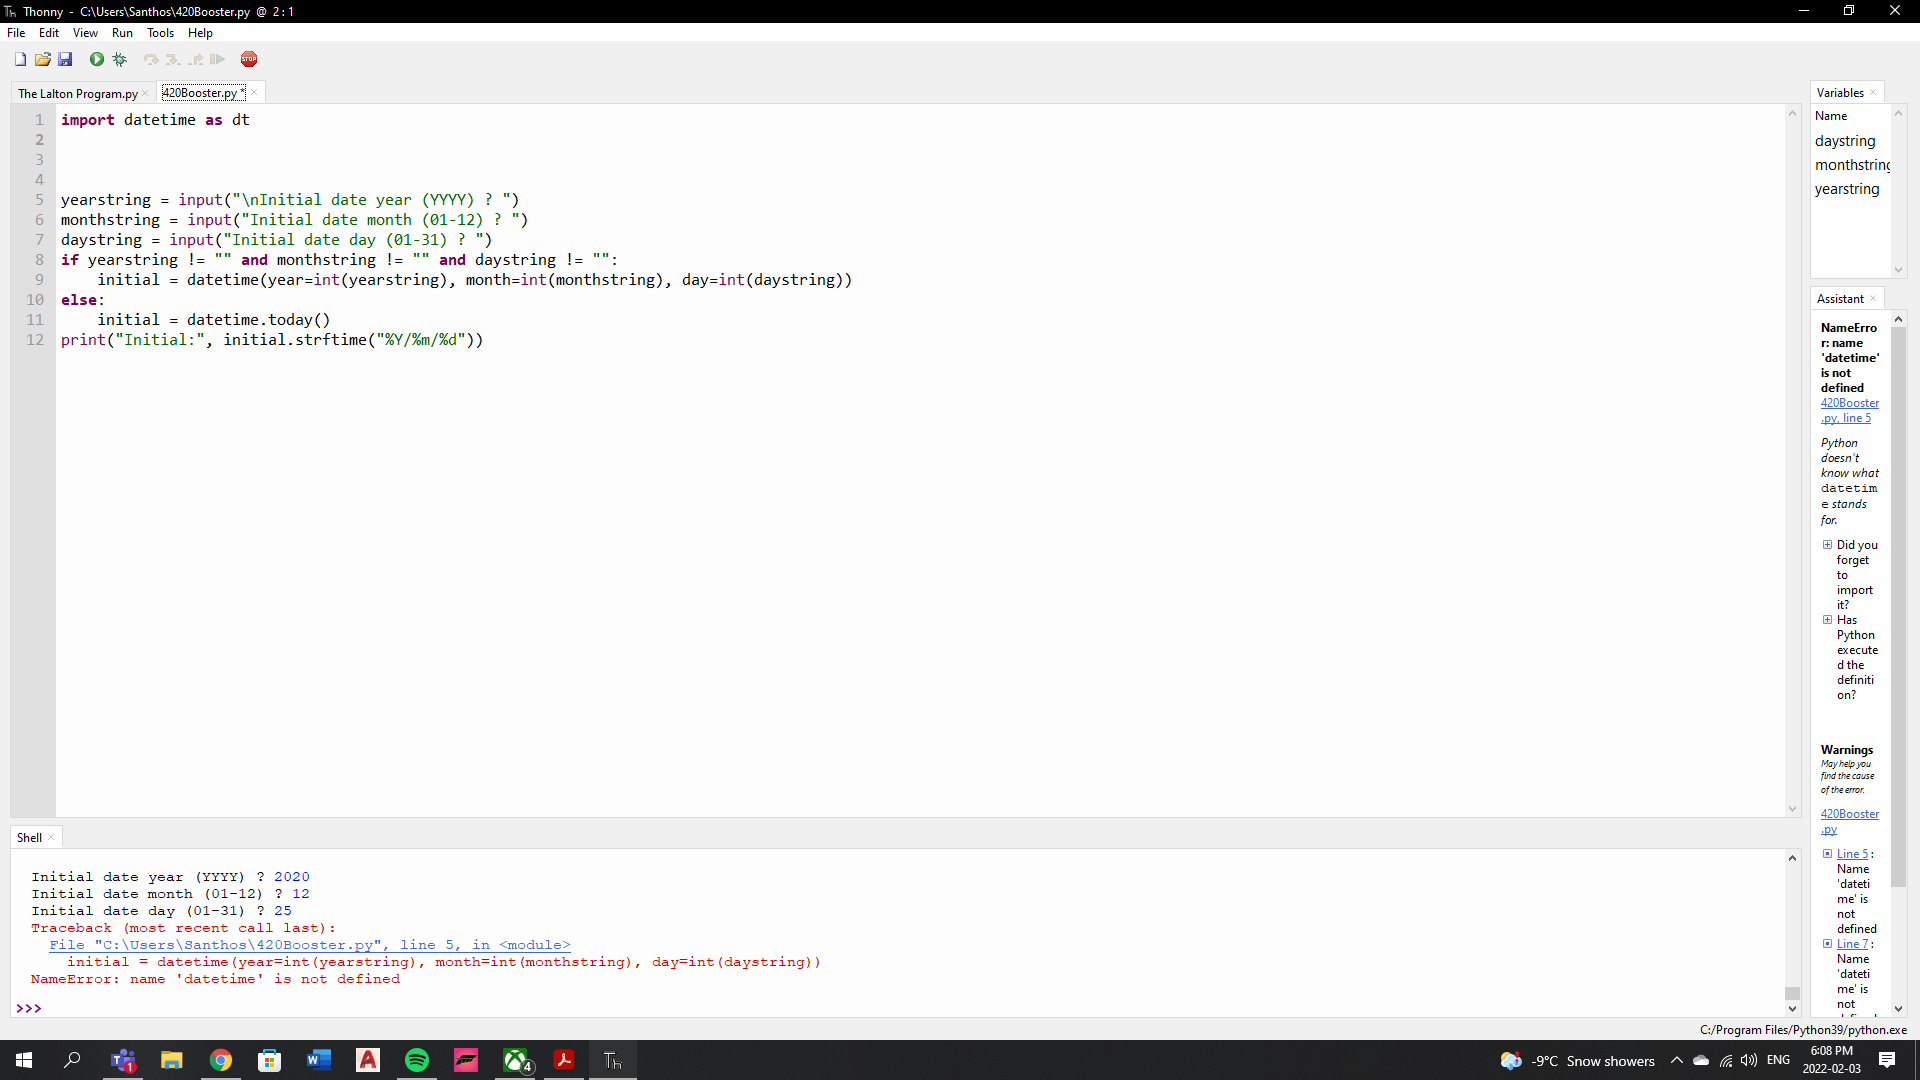The width and height of the screenshot is (1920, 1080).
Task: Expand 'Has Python executed the definition?' hint
Action: (x=1827, y=620)
